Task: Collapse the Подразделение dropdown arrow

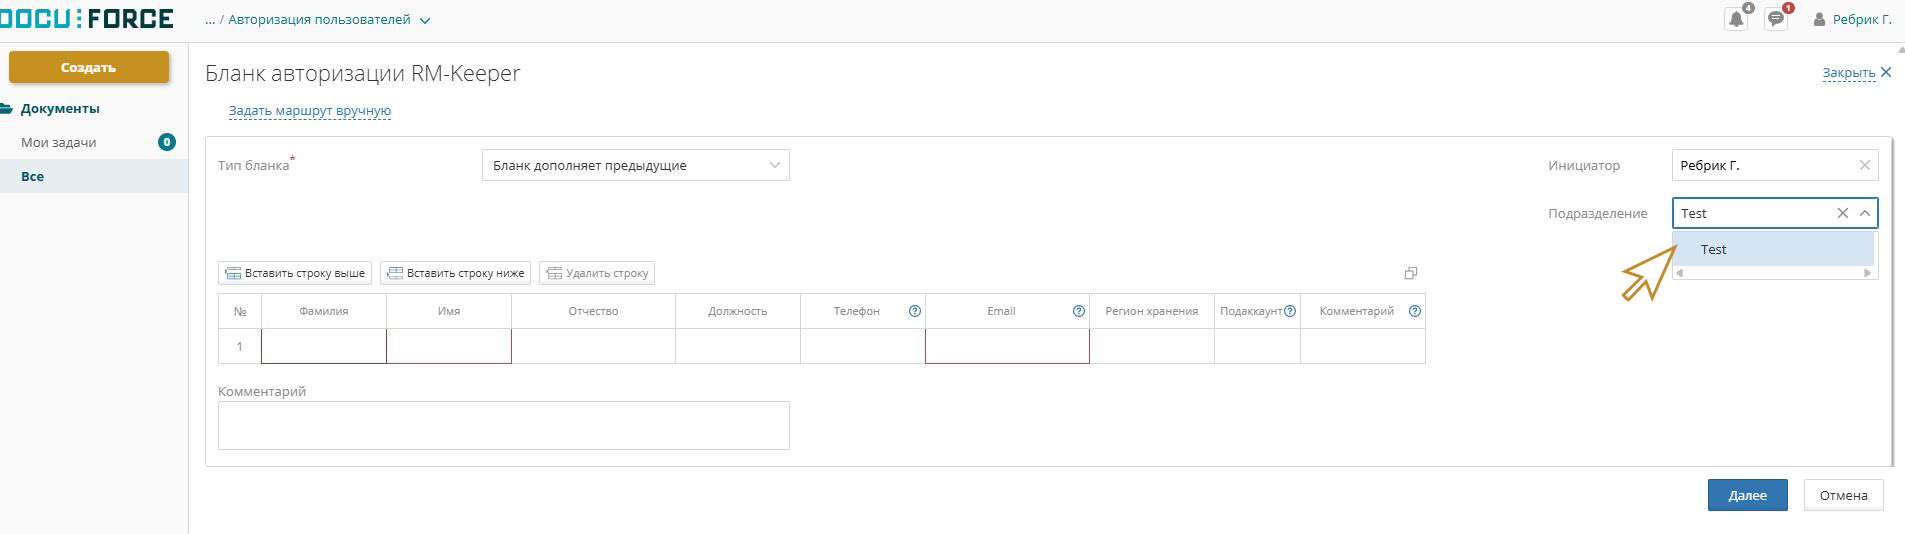Action: click(1865, 213)
